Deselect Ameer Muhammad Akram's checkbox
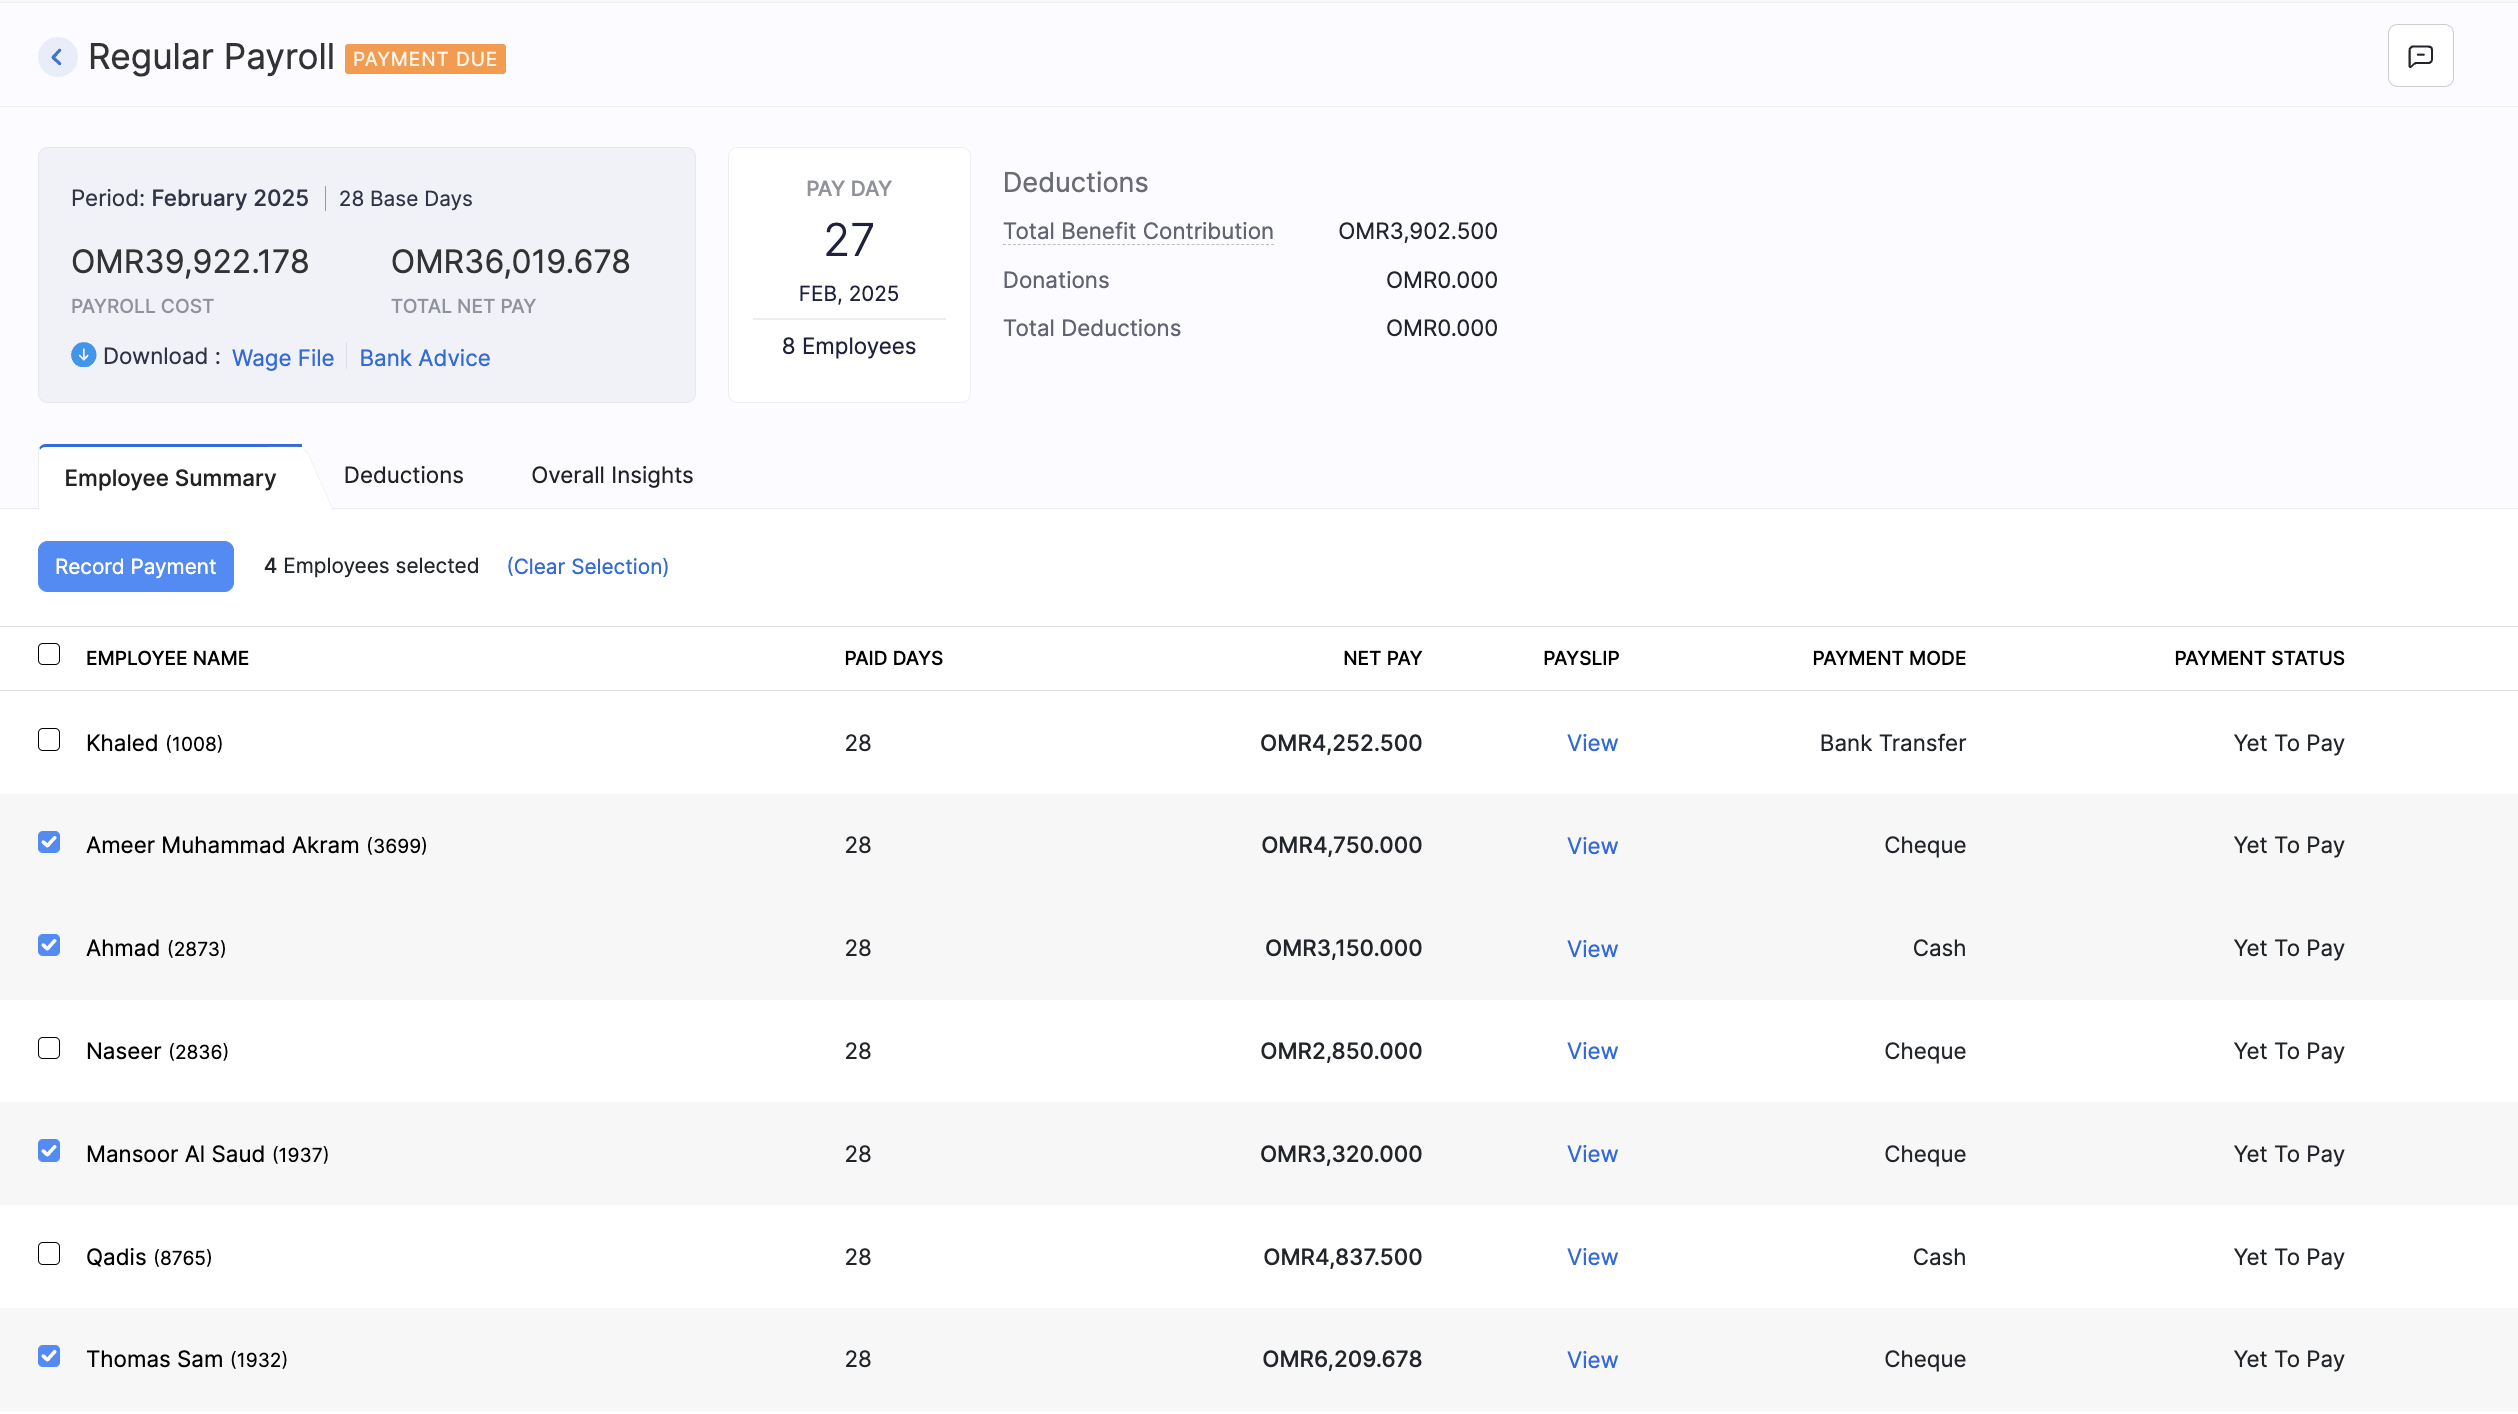 pyautogui.click(x=50, y=843)
